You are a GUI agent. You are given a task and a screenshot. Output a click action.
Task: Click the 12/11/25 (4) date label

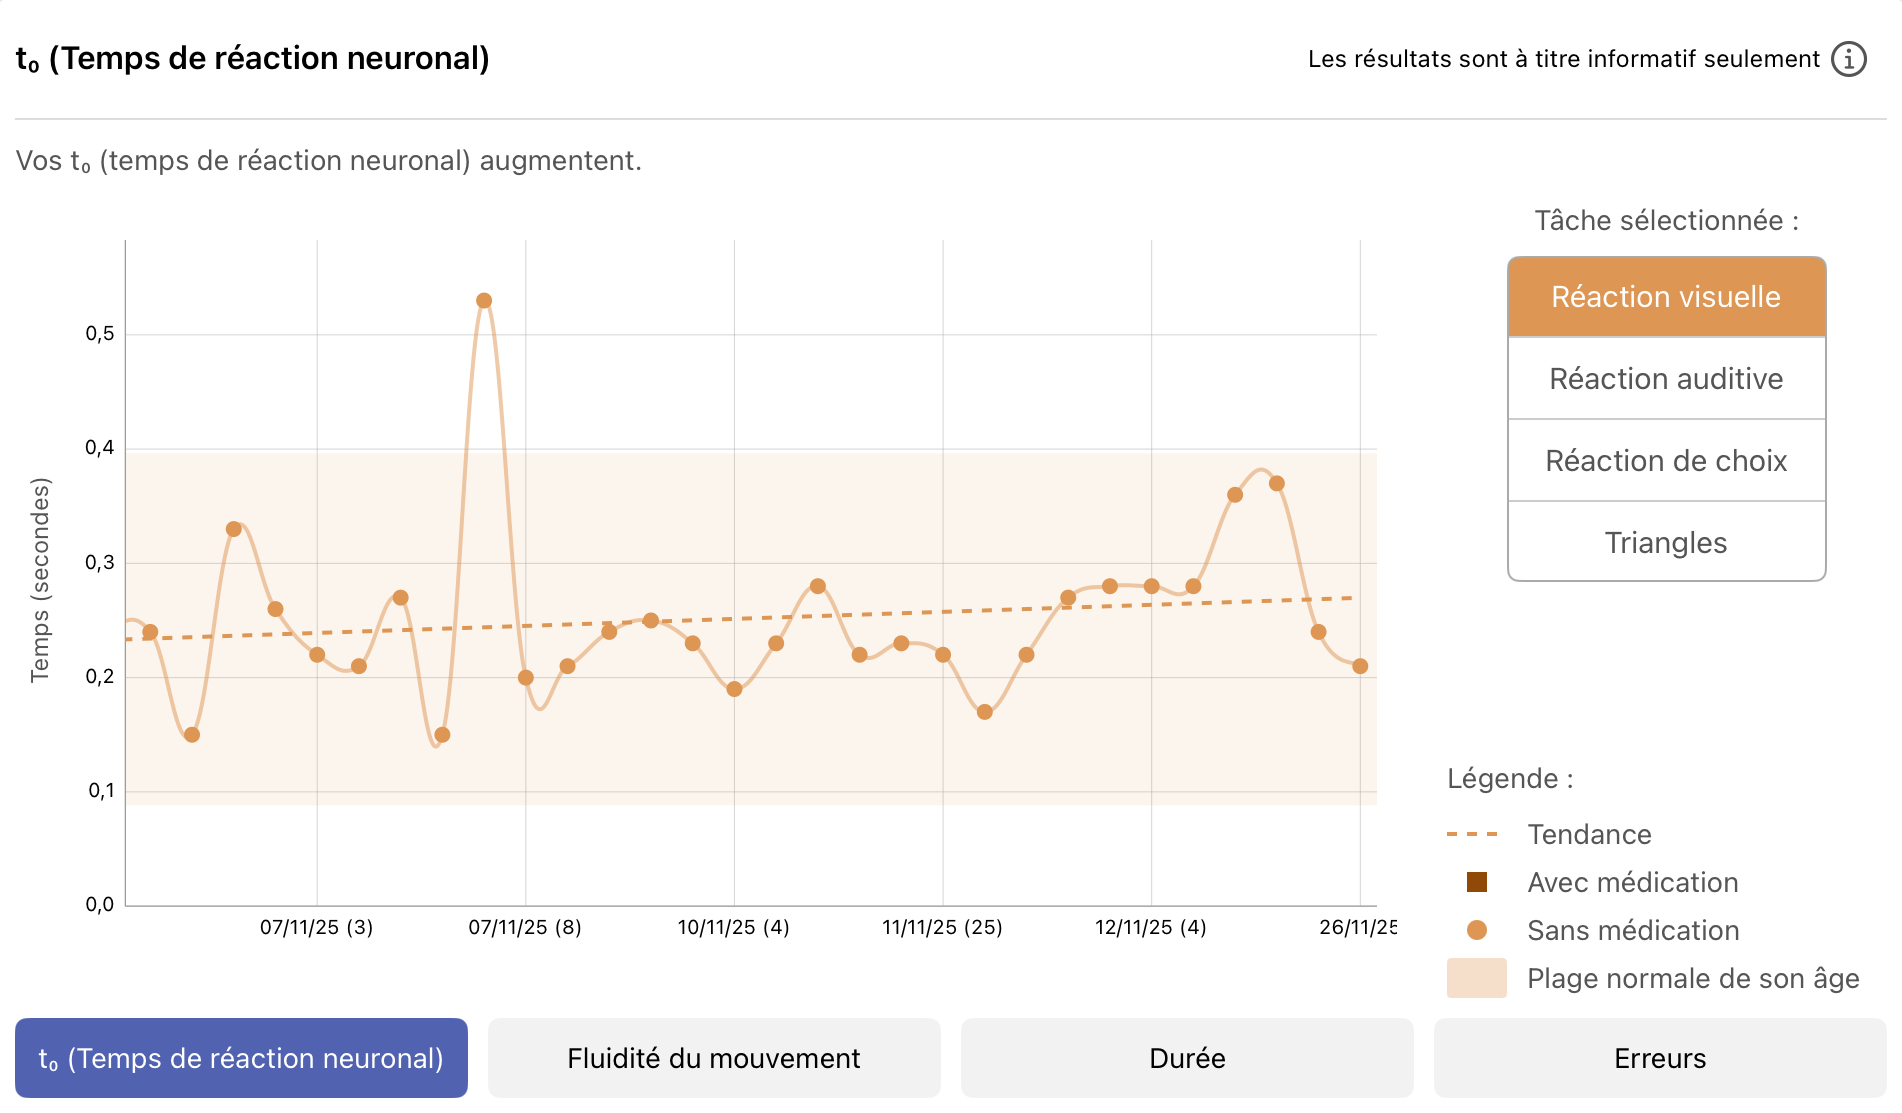[x=1151, y=927]
